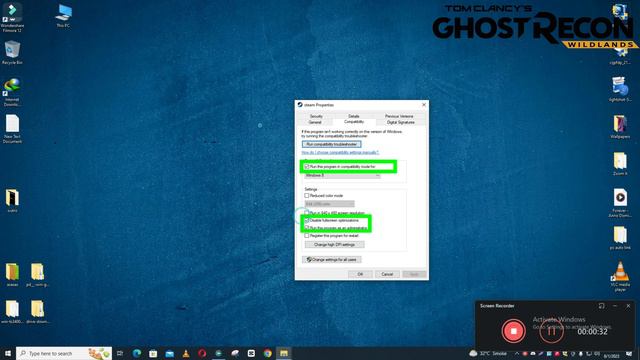Screen dimensions: 640x360
Task: Open 'How do I choose compatibility settings manually?' link
Action: [x=340, y=152]
